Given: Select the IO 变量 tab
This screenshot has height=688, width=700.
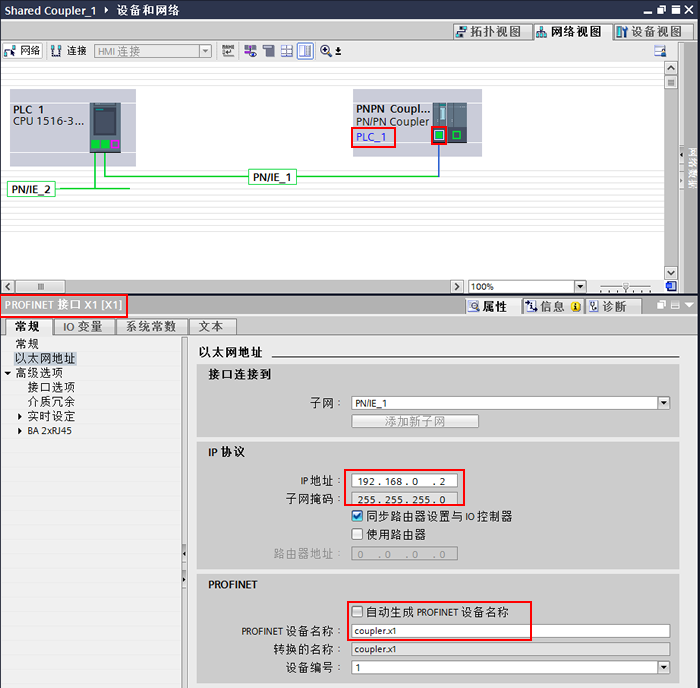Looking at the screenshot, I should [x=83, y=327].
